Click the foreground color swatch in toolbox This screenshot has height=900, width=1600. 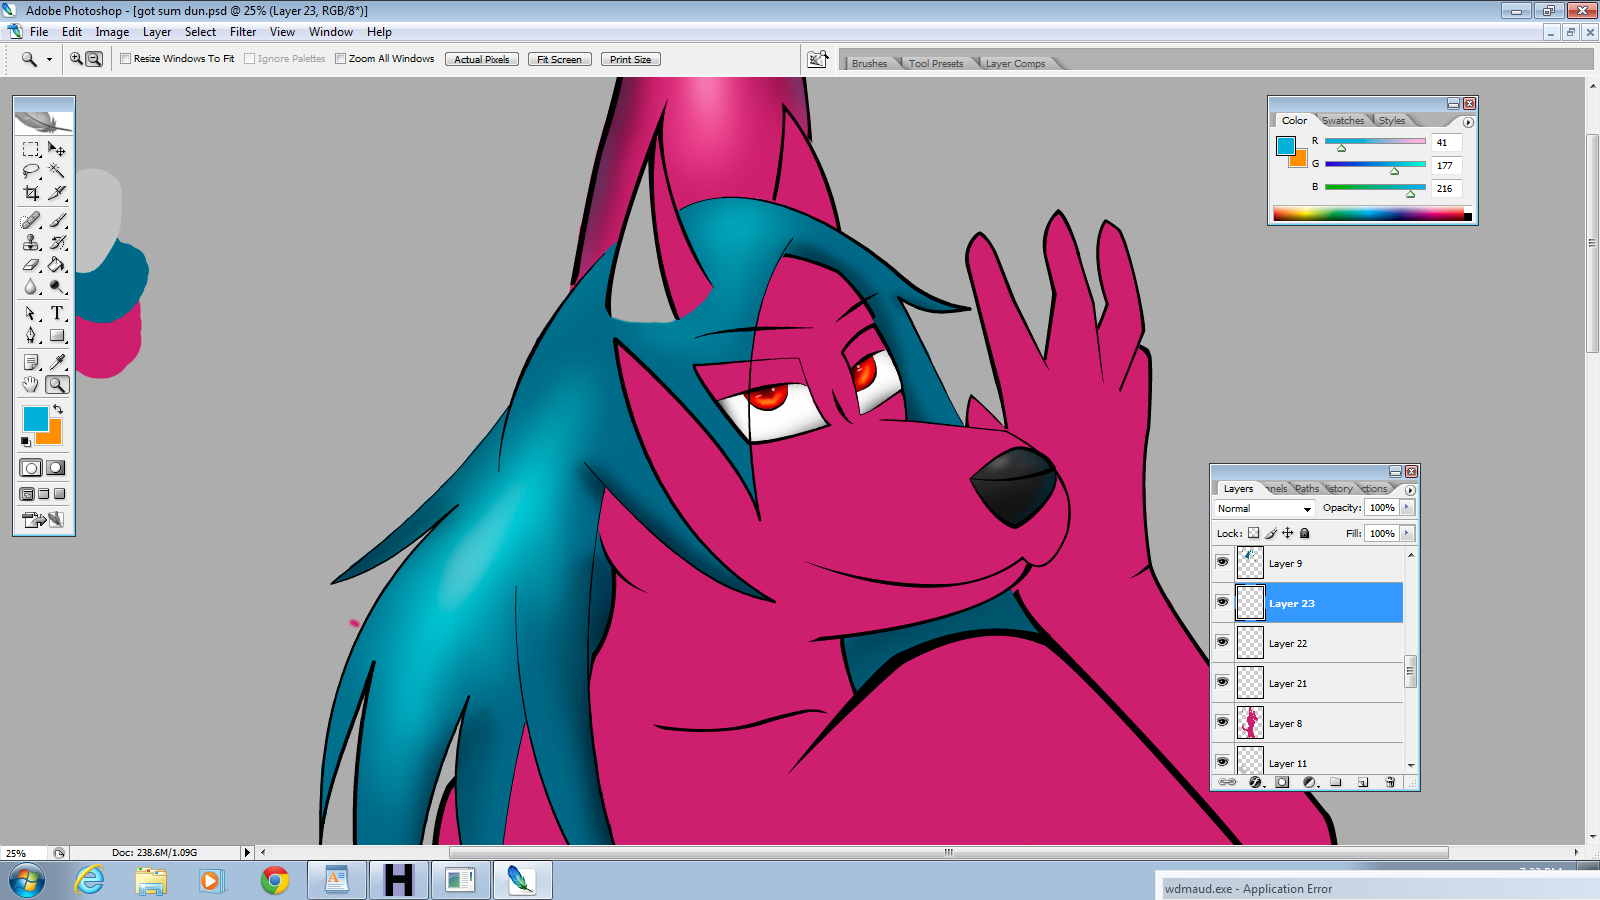[x=34, y=418]
